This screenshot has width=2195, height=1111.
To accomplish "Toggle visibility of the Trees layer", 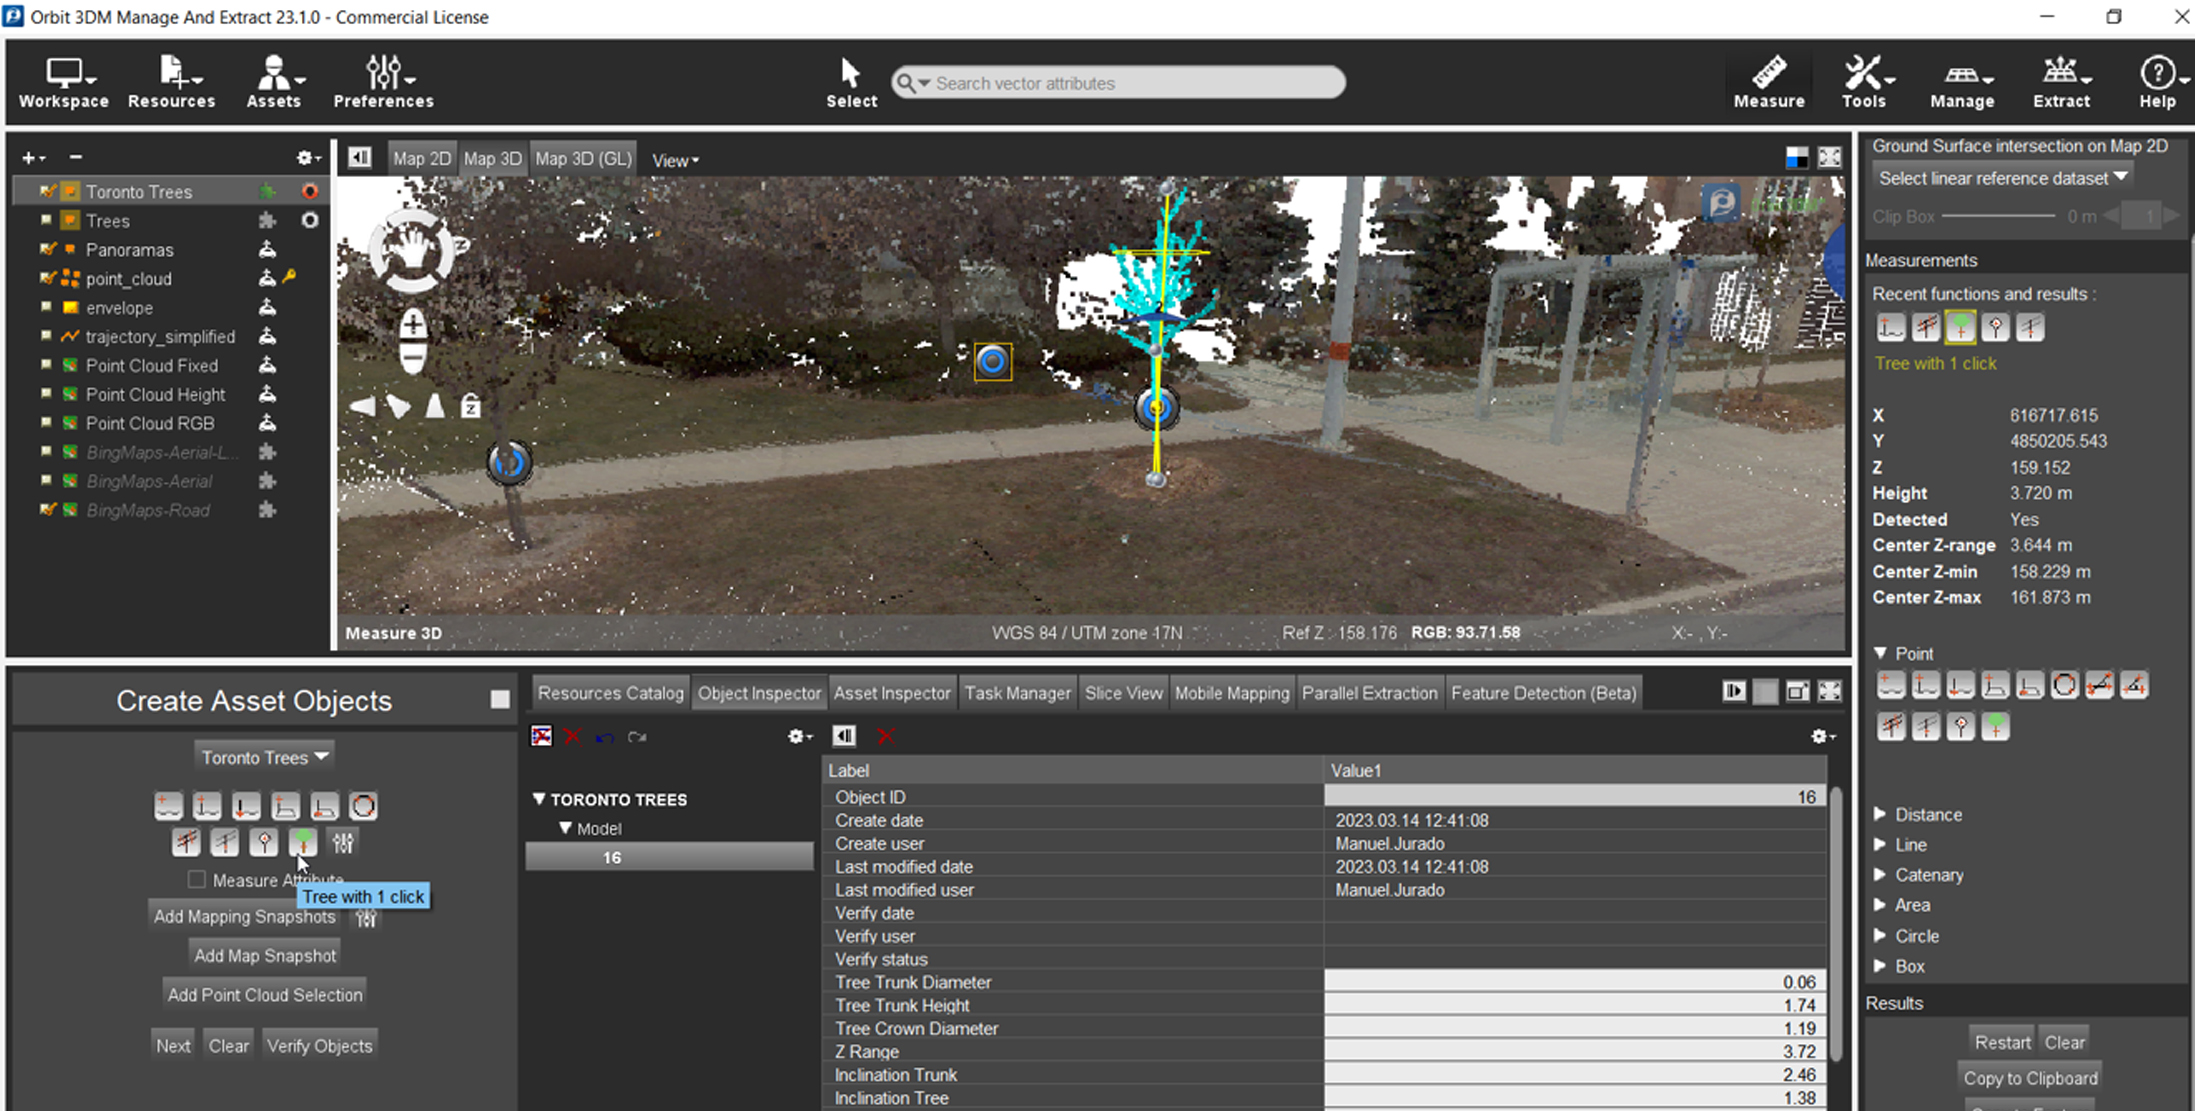I will [48, 220].
